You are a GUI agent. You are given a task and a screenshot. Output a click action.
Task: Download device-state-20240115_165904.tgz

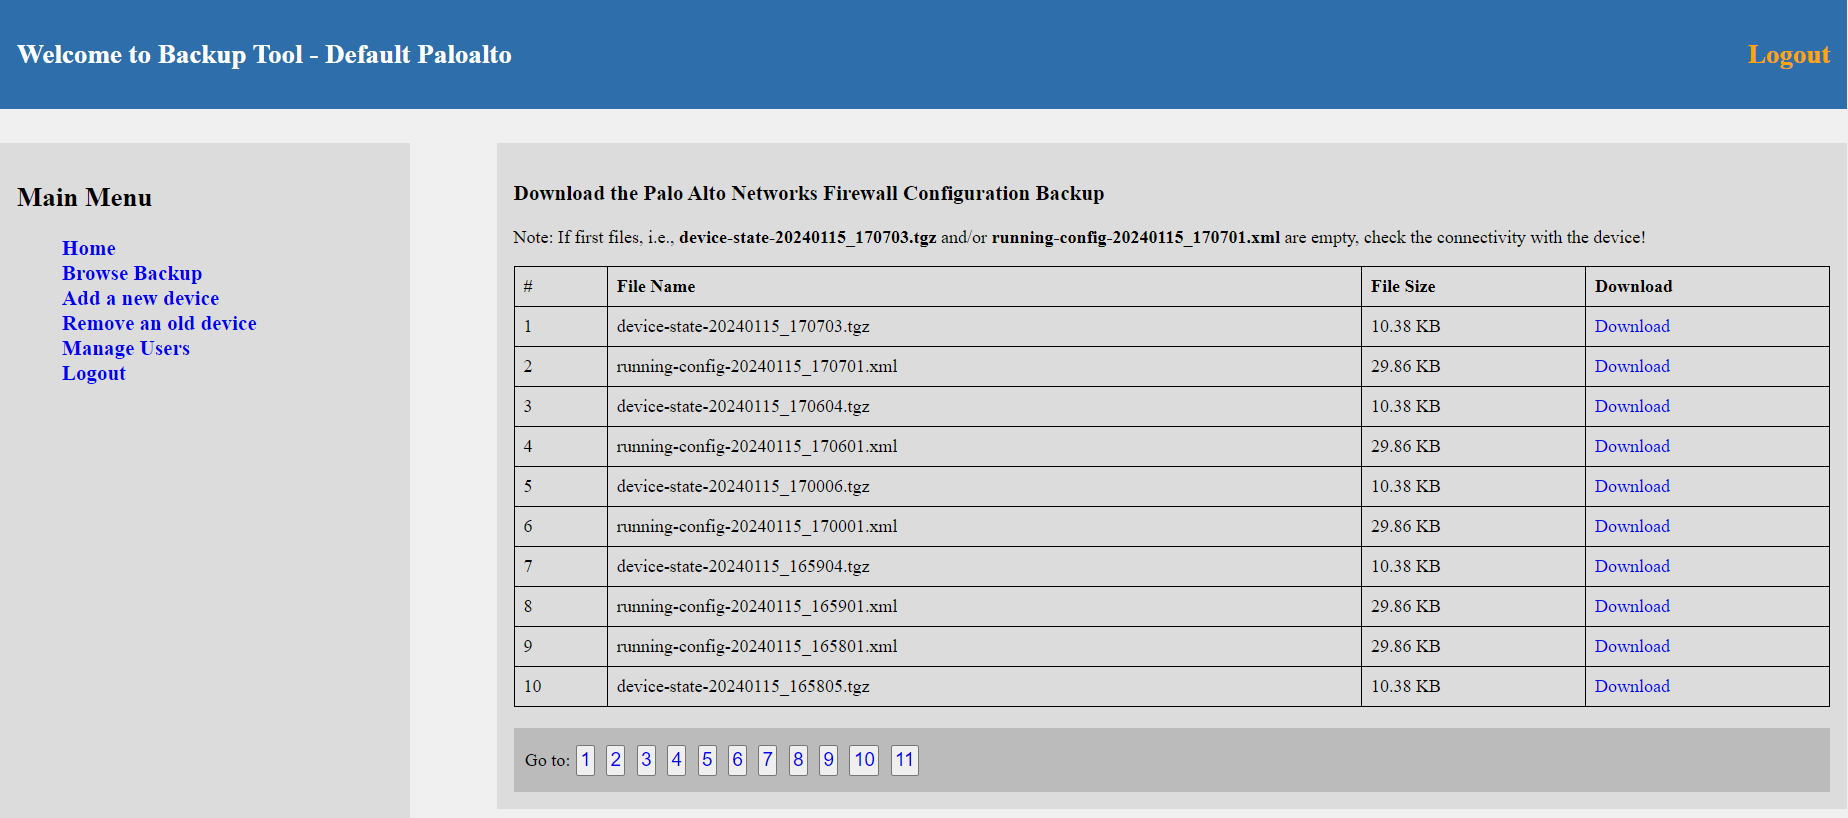pyautogui.click(x=1632, y=566)
